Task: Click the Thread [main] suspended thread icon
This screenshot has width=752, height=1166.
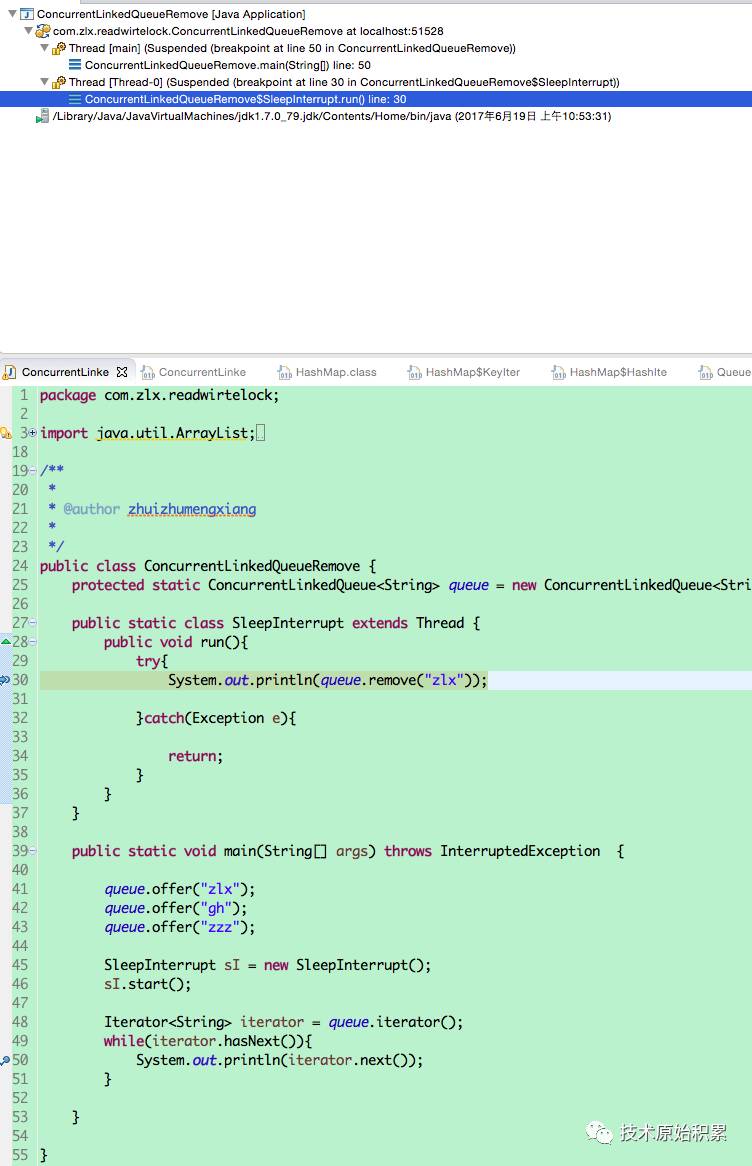Action: click(x=59, y=48)
